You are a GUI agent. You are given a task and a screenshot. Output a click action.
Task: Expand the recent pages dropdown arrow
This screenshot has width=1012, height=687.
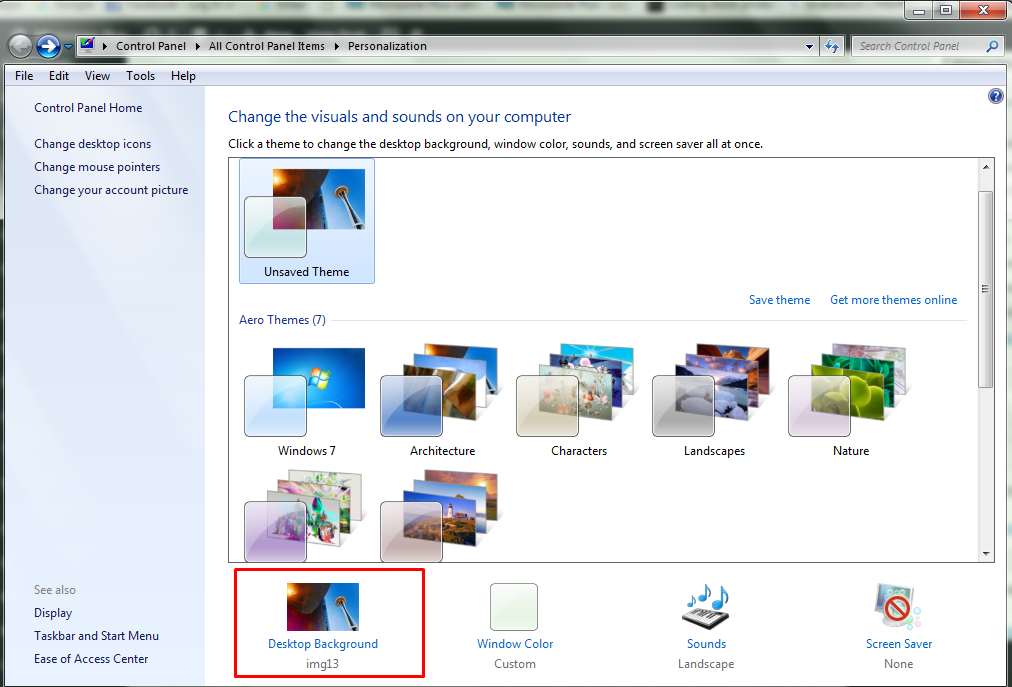68,46
